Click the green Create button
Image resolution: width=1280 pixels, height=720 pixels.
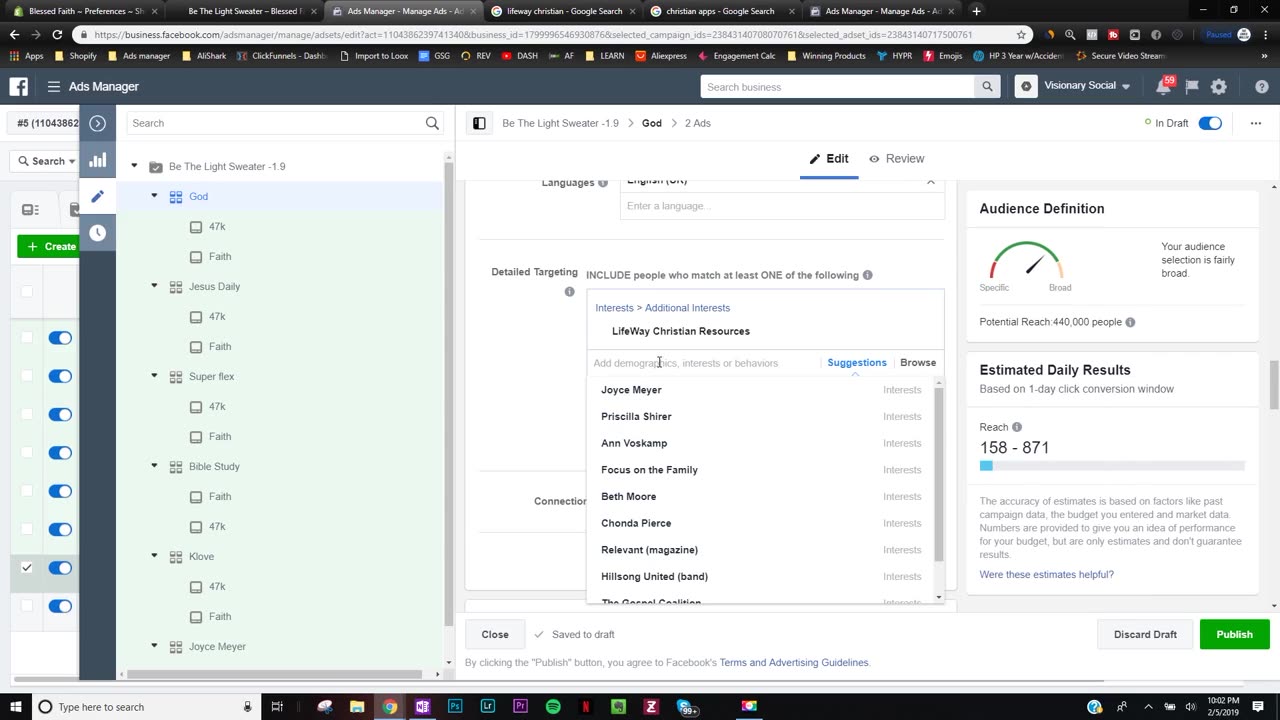point(48,246)
